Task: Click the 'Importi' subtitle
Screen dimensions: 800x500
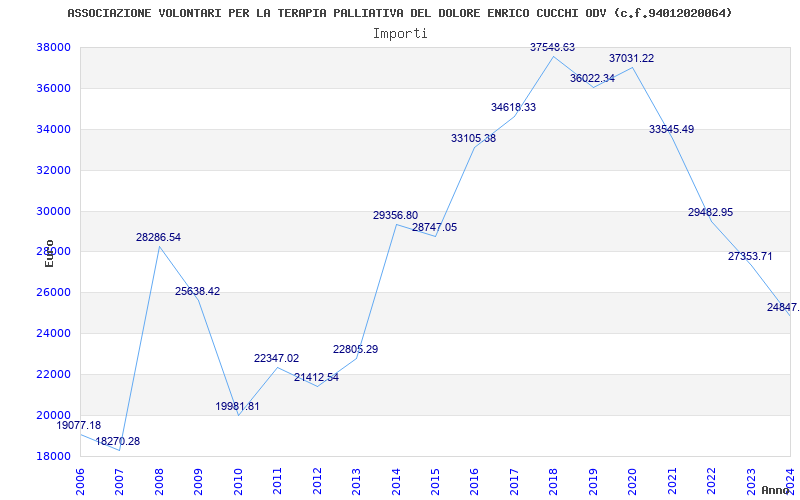Action: coord(400,34)
